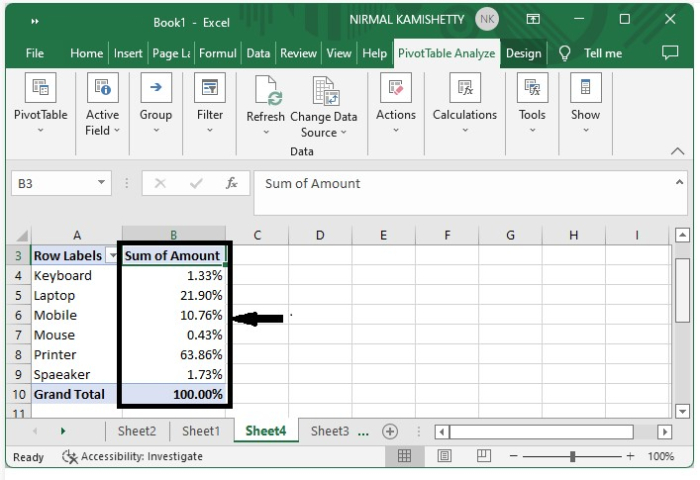The image size is (700, 480).
Task: Switch to Page Layout view
Action: pos(444,456)
